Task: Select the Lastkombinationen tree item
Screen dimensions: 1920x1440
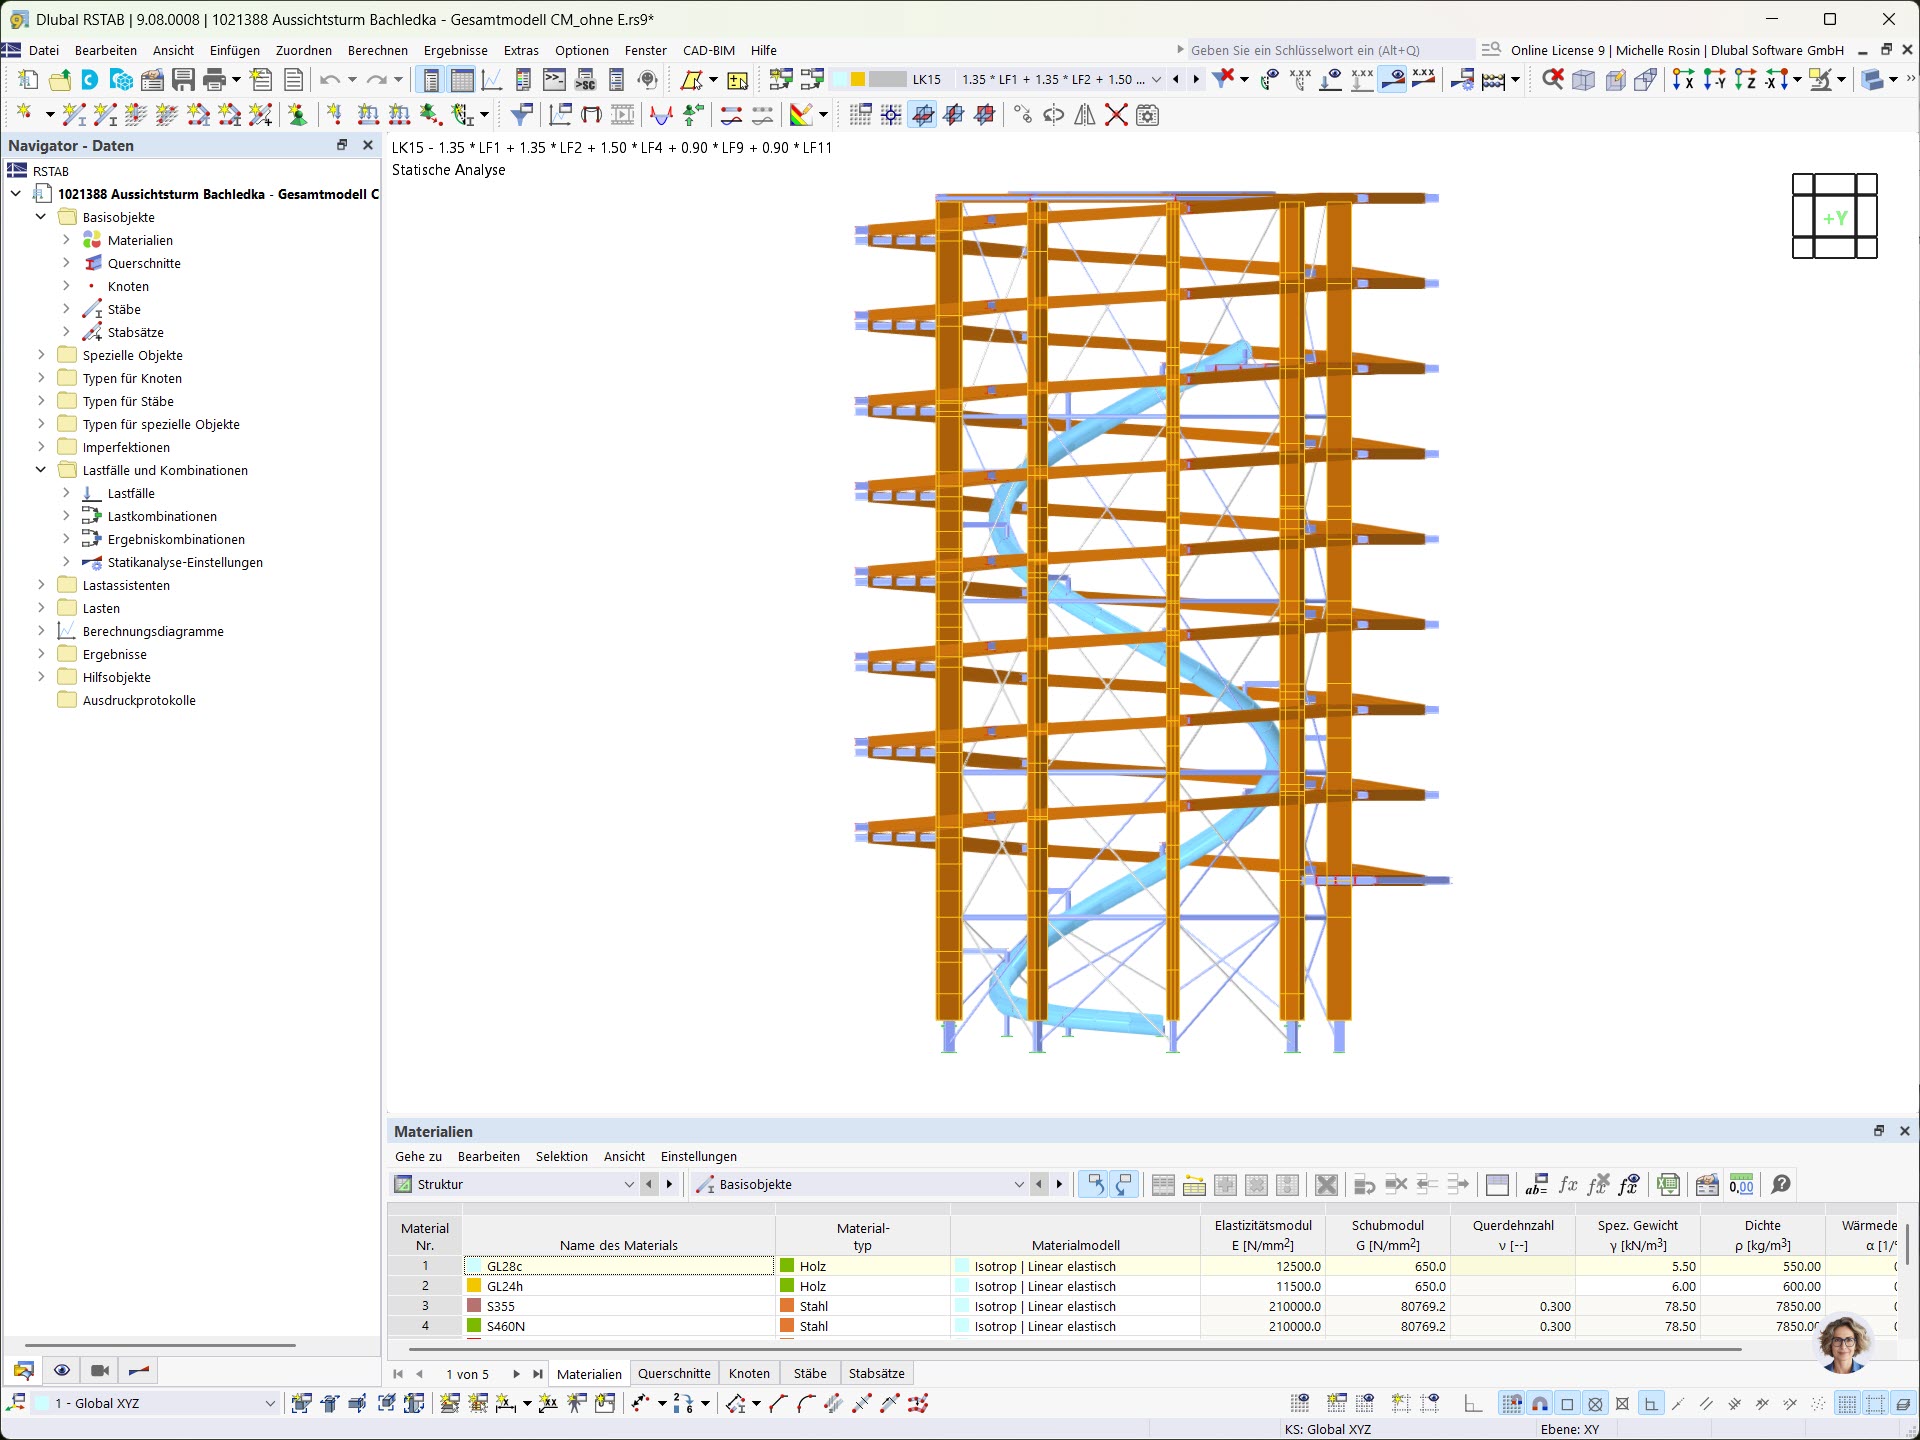Action: 162,516
